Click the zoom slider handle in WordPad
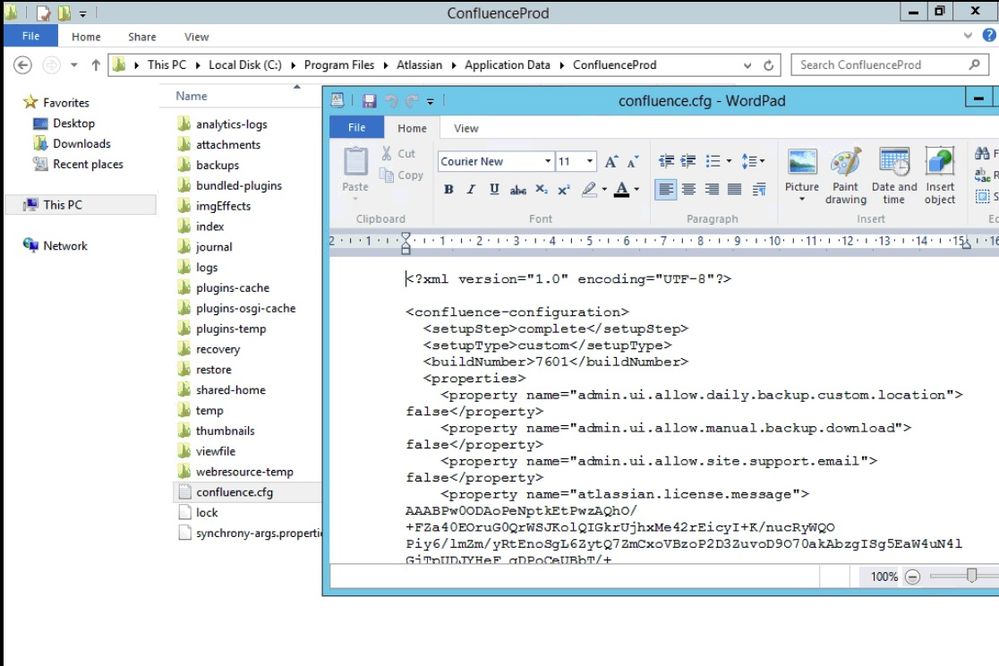 point(971,576)
